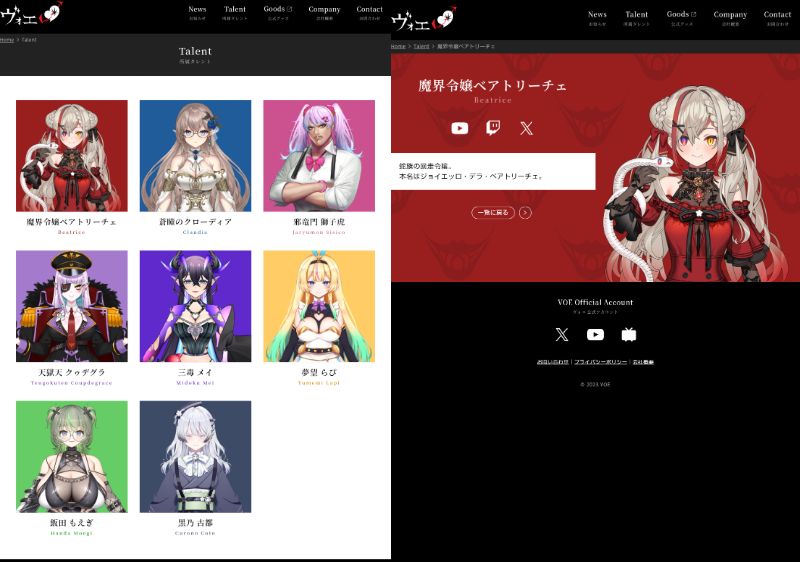800x562 pixels.
Task: Click the name 三毒 メイ under its card
Action: click(195, 372)
